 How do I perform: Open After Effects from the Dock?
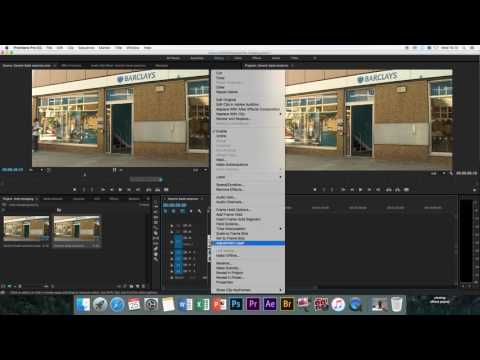(x=270, y=304)
